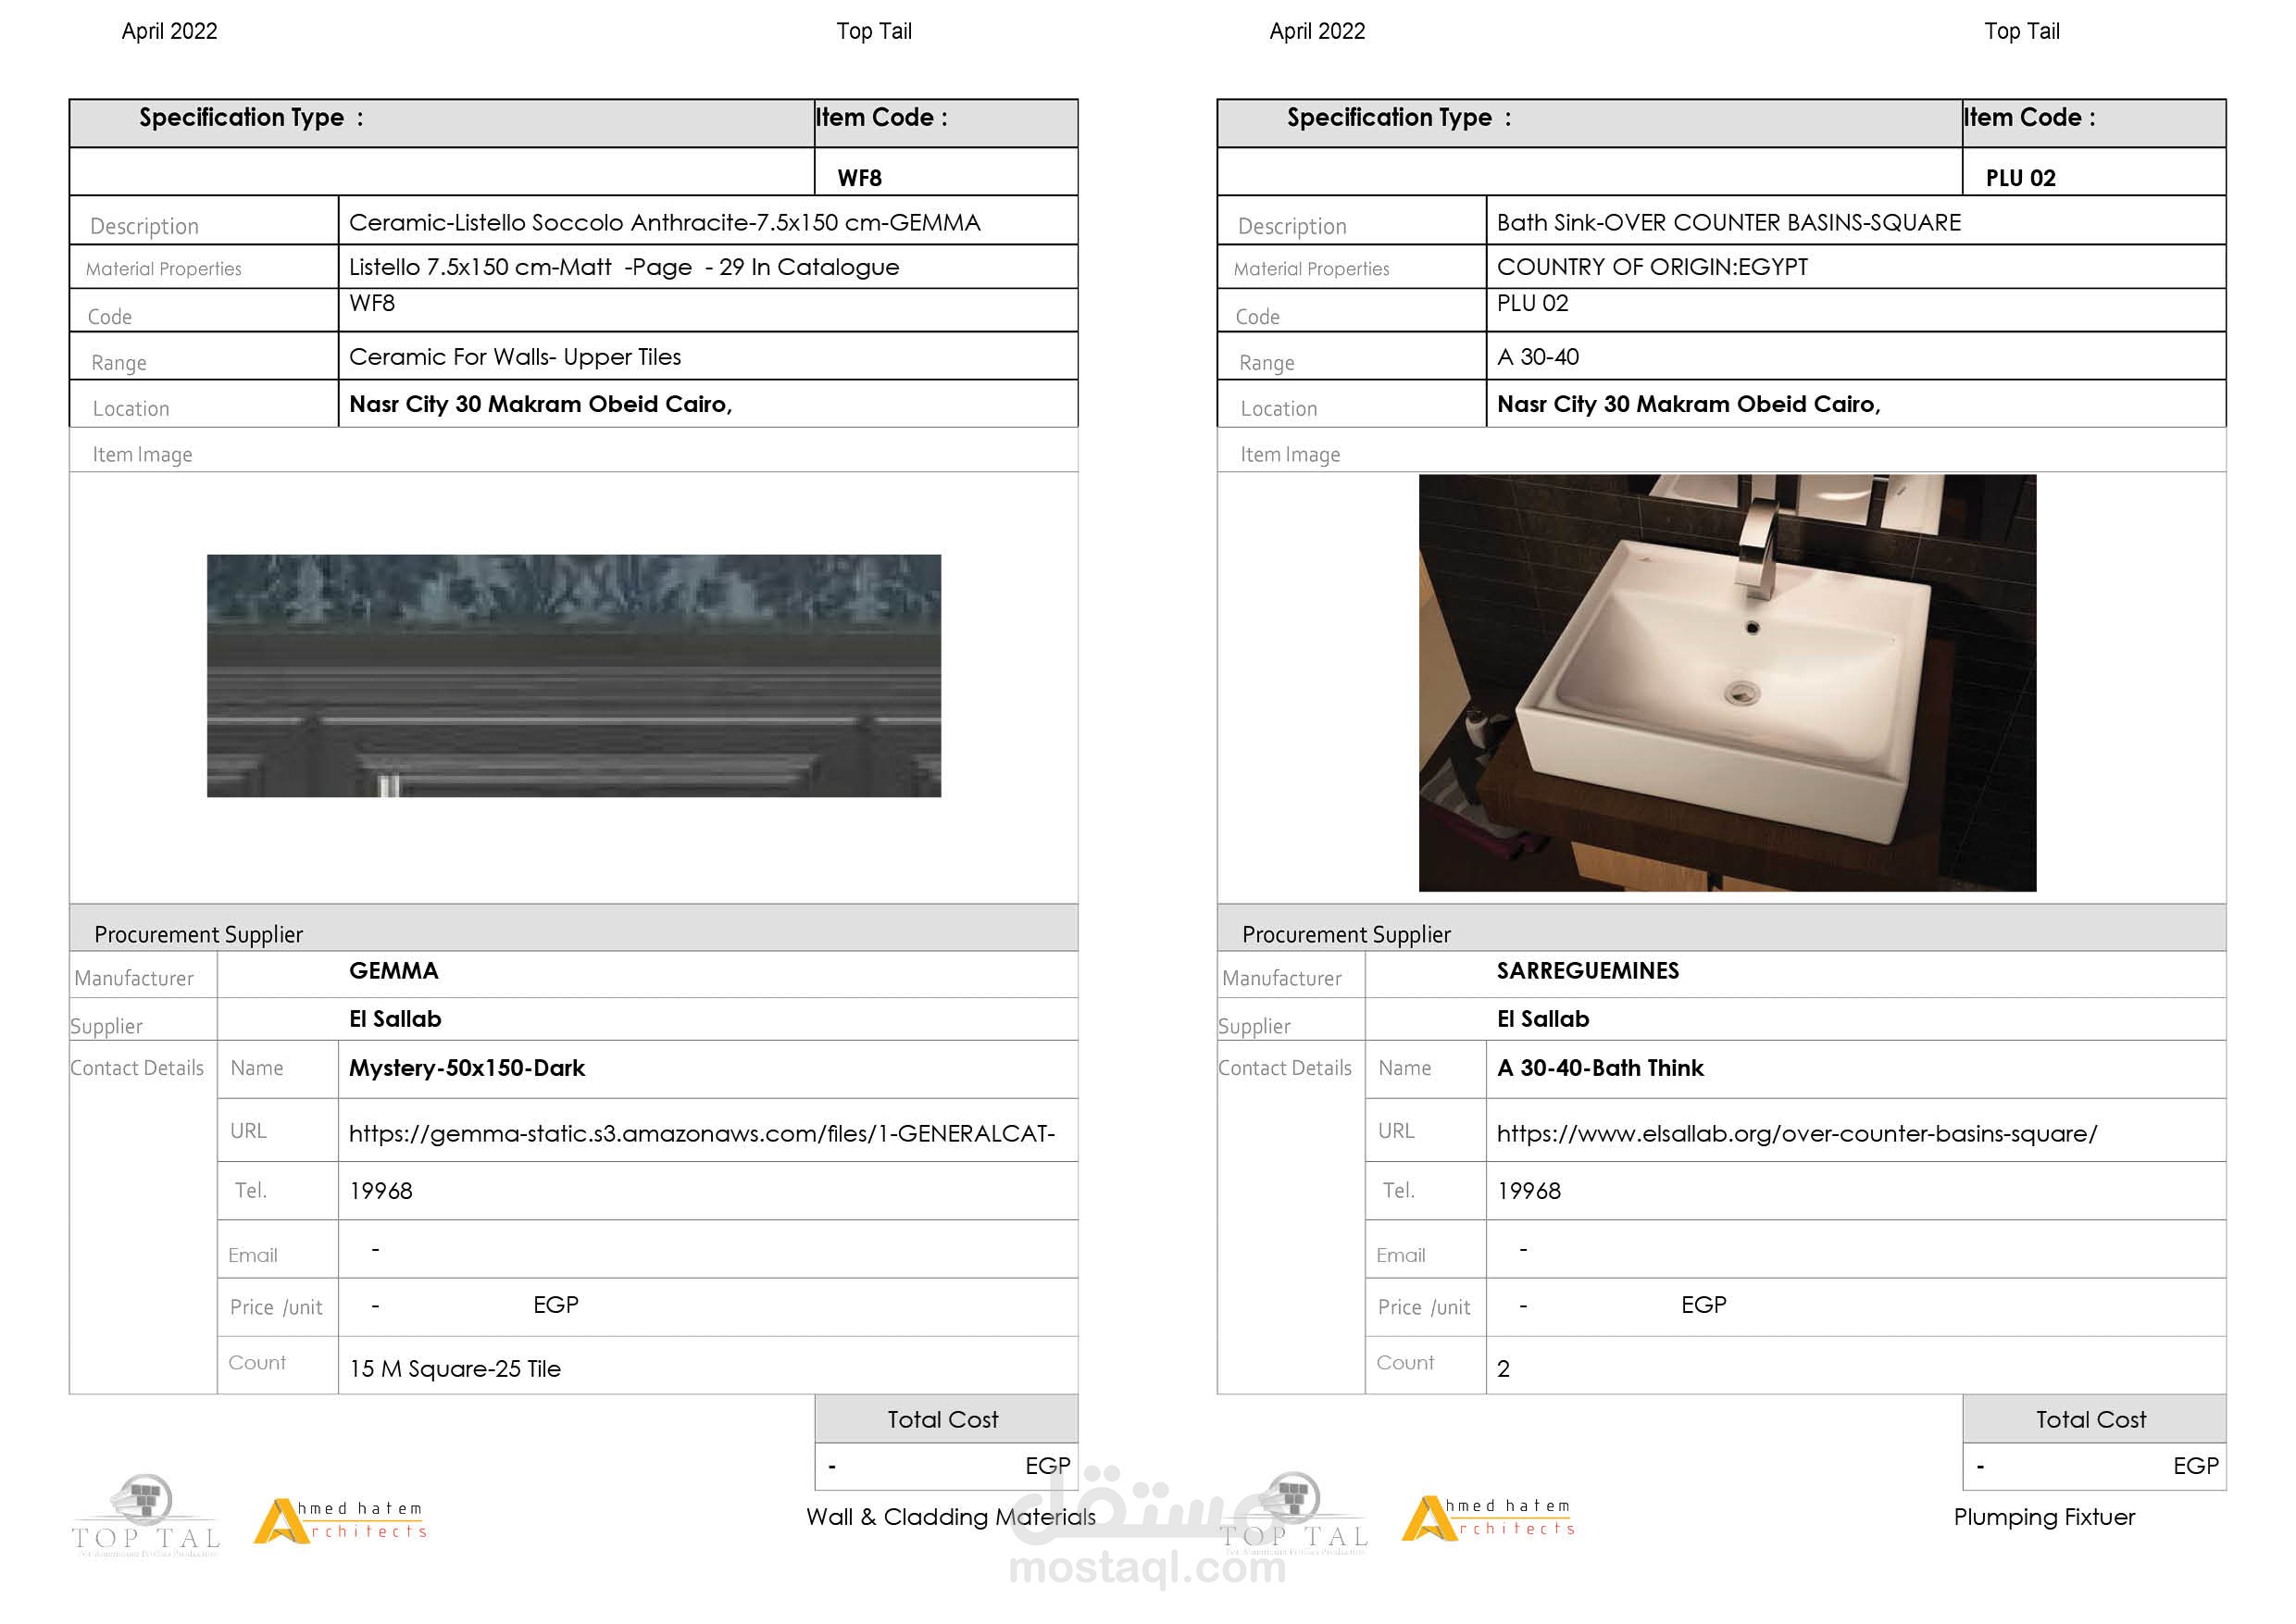
Task: Click the white bath sink image
Action: pos(1727,683)
